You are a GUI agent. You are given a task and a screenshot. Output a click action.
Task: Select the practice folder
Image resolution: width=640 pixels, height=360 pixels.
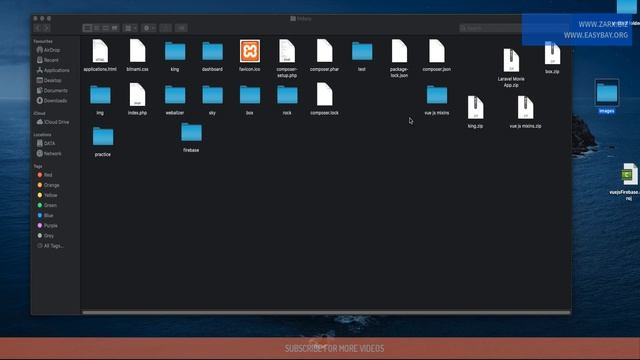pyautogui.click(x=103, y=141)
